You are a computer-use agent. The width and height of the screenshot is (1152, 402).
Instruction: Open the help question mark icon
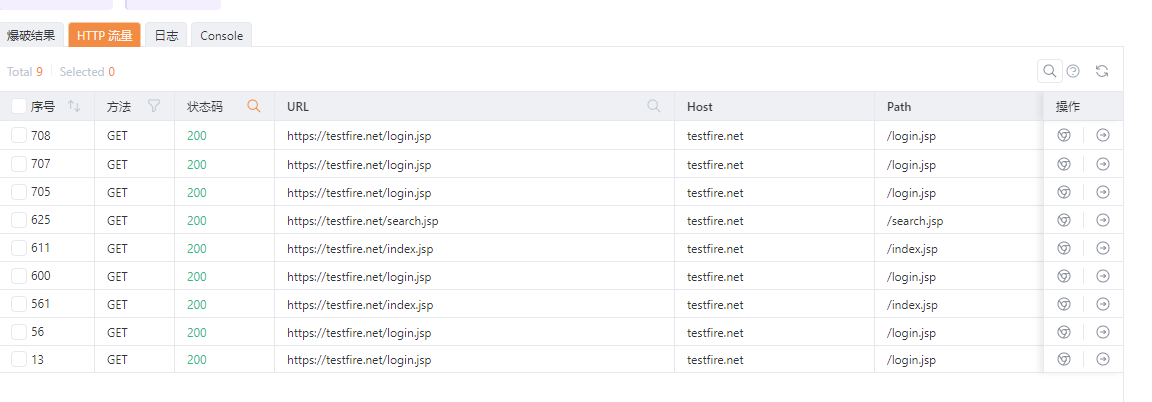pos(1073,71)
